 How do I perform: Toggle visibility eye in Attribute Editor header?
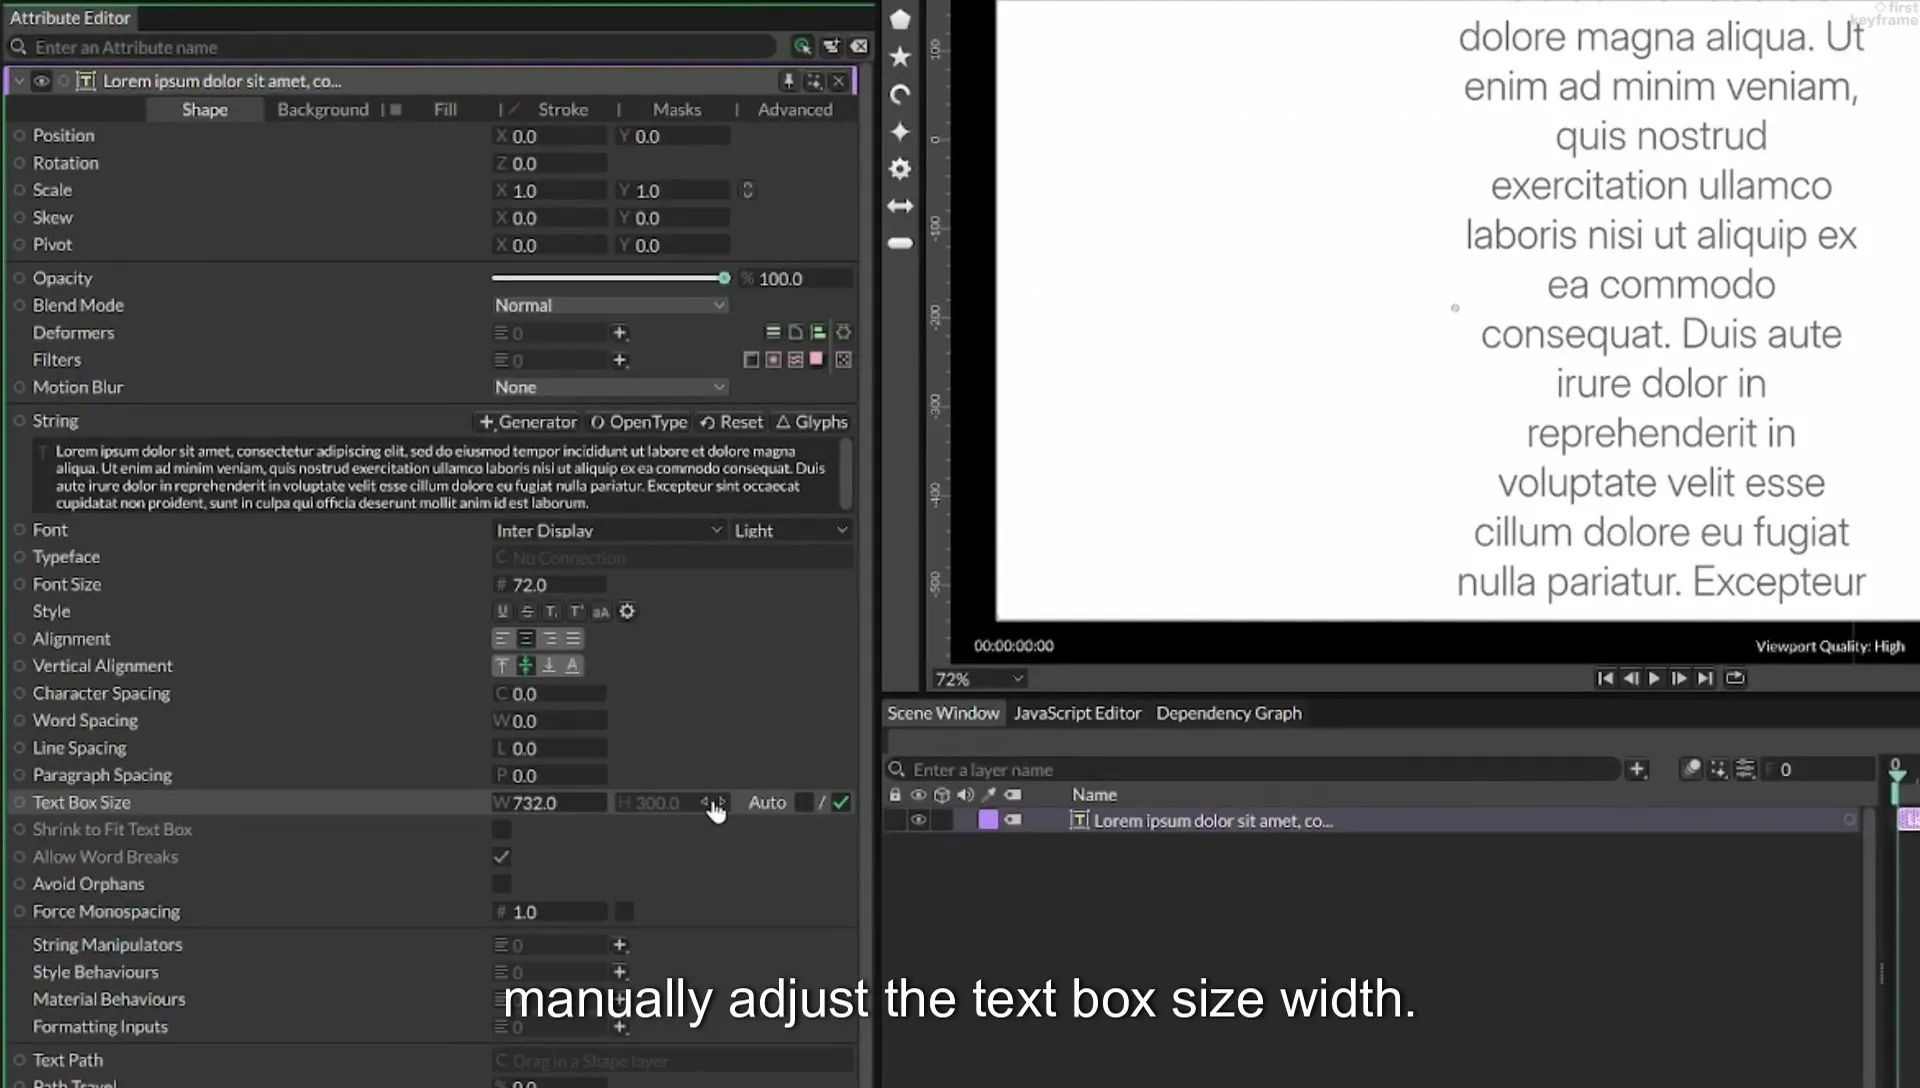tap(41, 81)
